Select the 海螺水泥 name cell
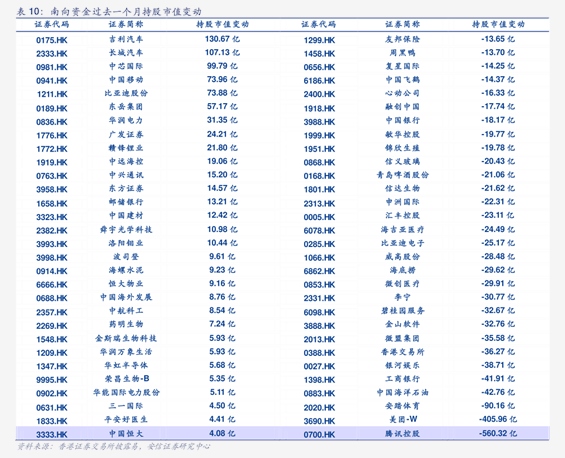Screen dimensions: 565x458 pos(126,270)
